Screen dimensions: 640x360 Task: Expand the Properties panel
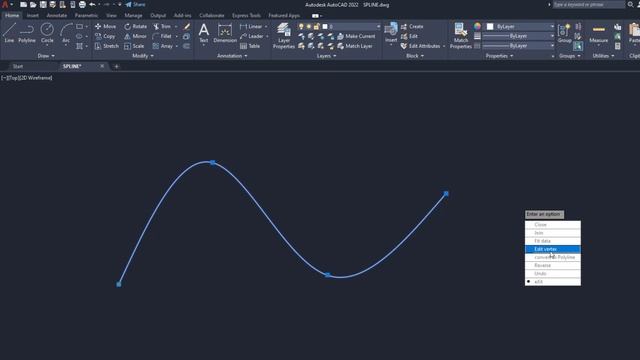499,56
